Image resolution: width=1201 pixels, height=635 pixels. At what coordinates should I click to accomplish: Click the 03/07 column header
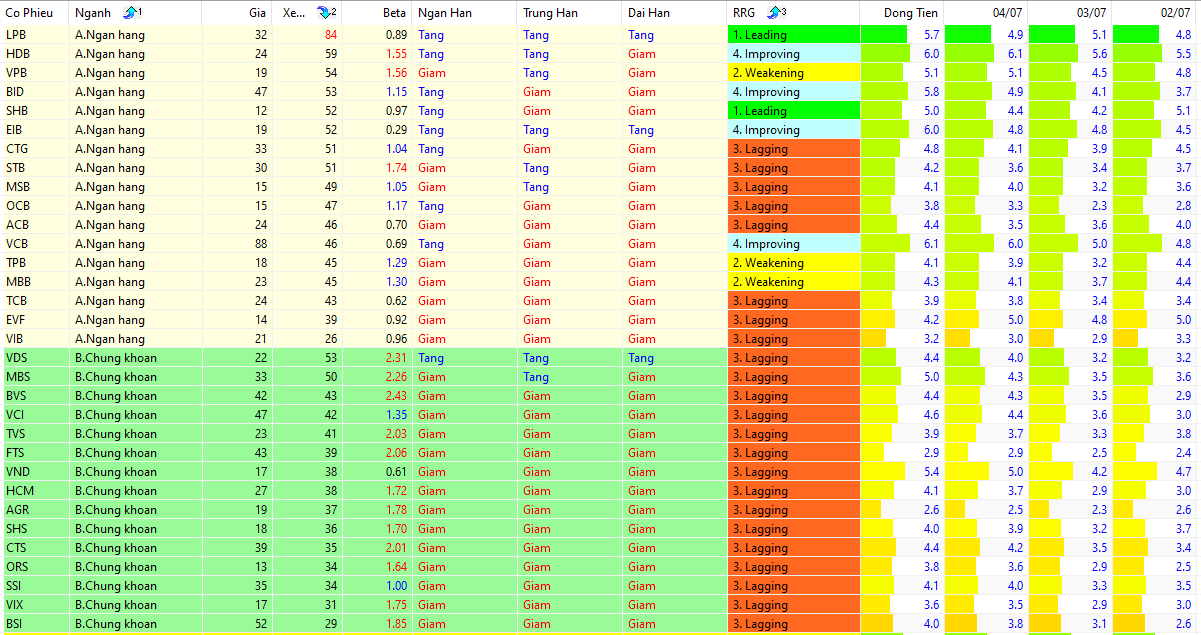tap(1070, 13)
